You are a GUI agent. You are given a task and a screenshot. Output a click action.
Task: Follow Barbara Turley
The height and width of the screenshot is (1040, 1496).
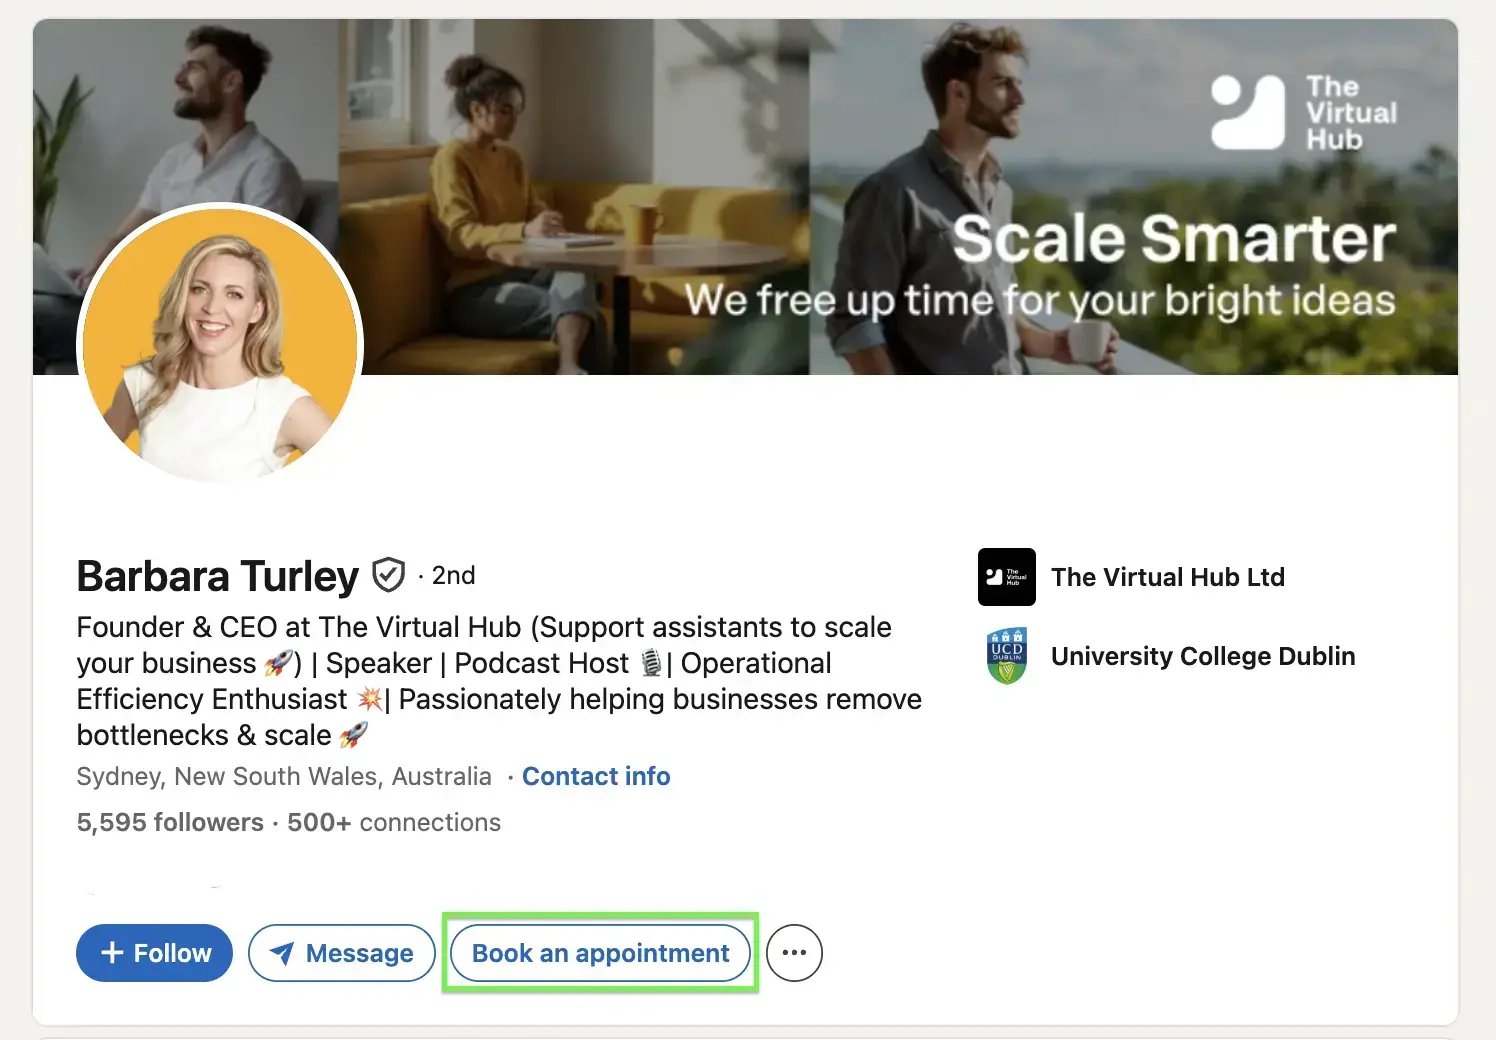(x=154, y=953)
